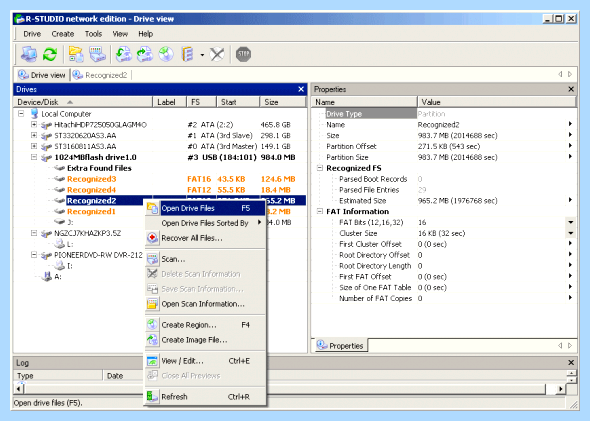
Task: Collapse the Local Computer tree node
Action: 21,114
